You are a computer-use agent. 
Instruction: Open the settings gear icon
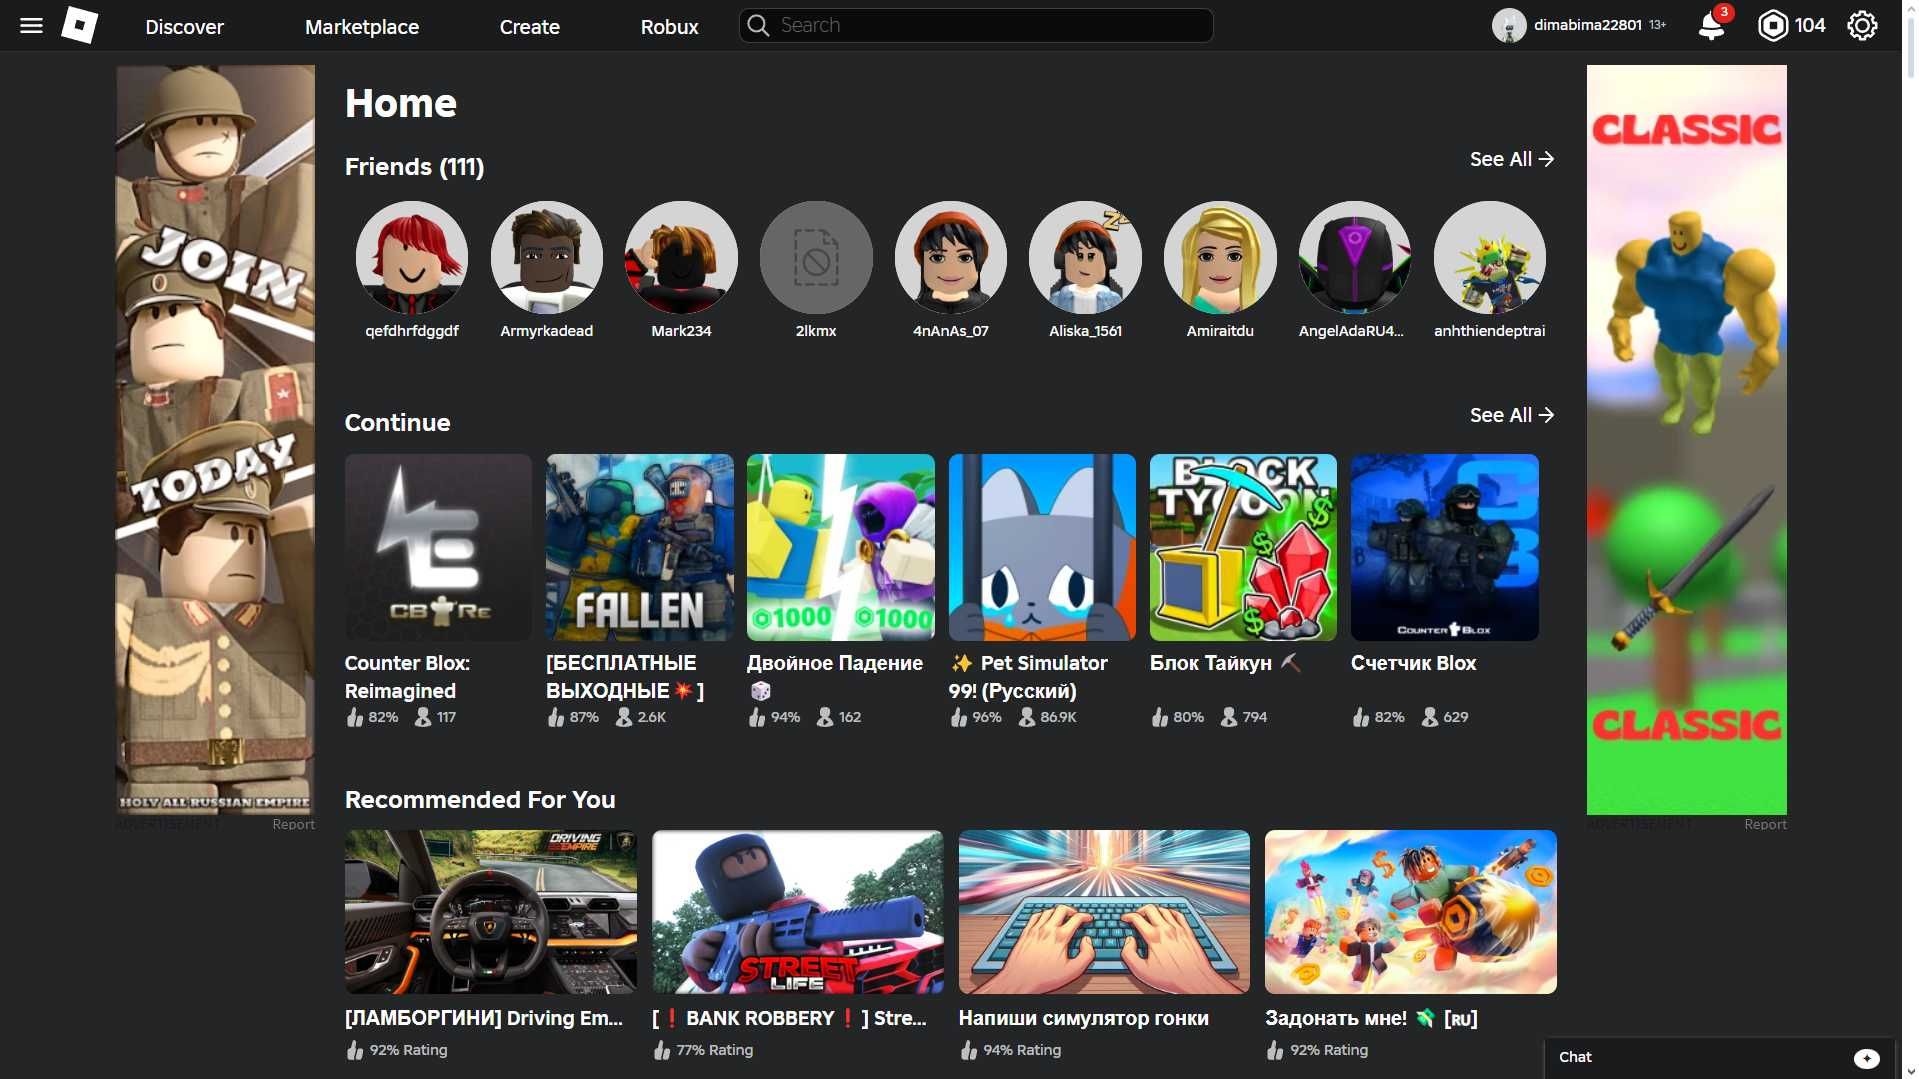tap(1862, 26)
